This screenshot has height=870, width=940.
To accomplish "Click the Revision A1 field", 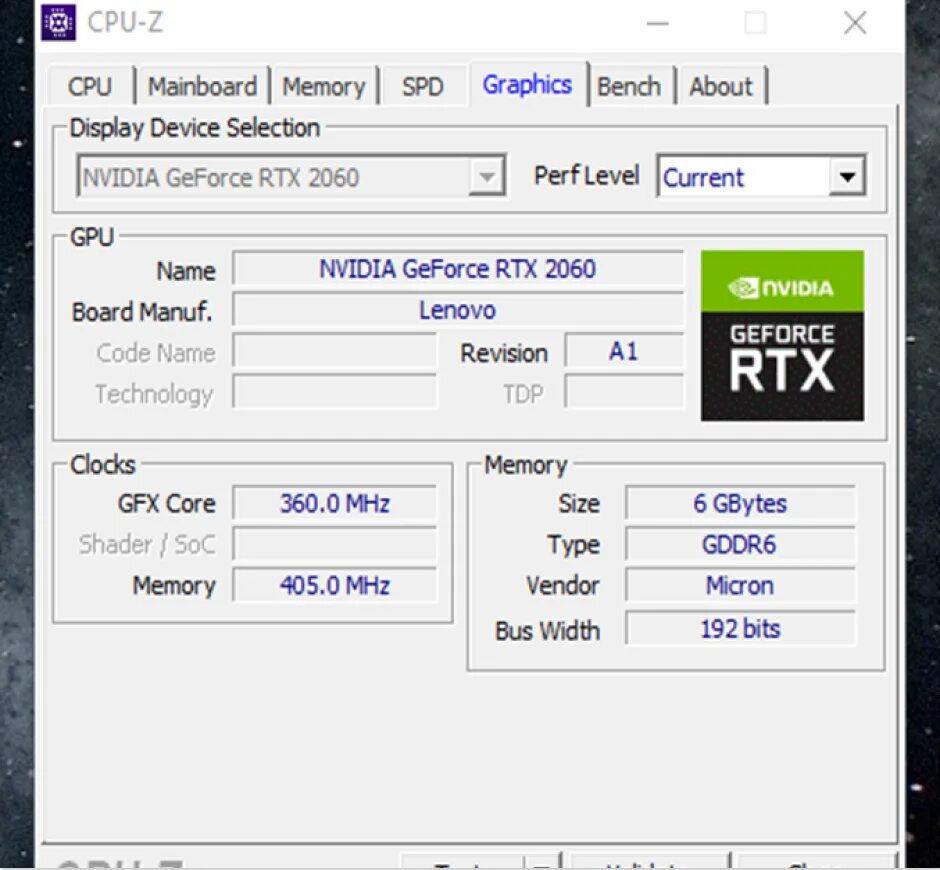I will 623,351.
